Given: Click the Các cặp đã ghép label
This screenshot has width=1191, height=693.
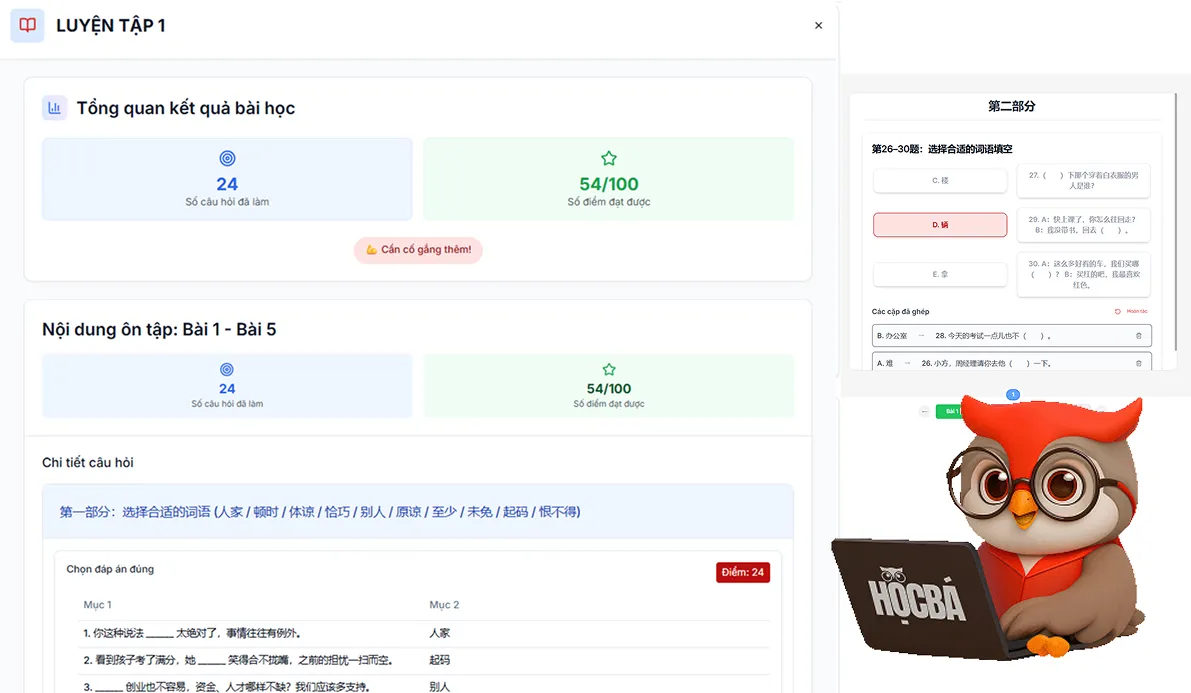Looking at the screenshot, I should tap(900, 312).
